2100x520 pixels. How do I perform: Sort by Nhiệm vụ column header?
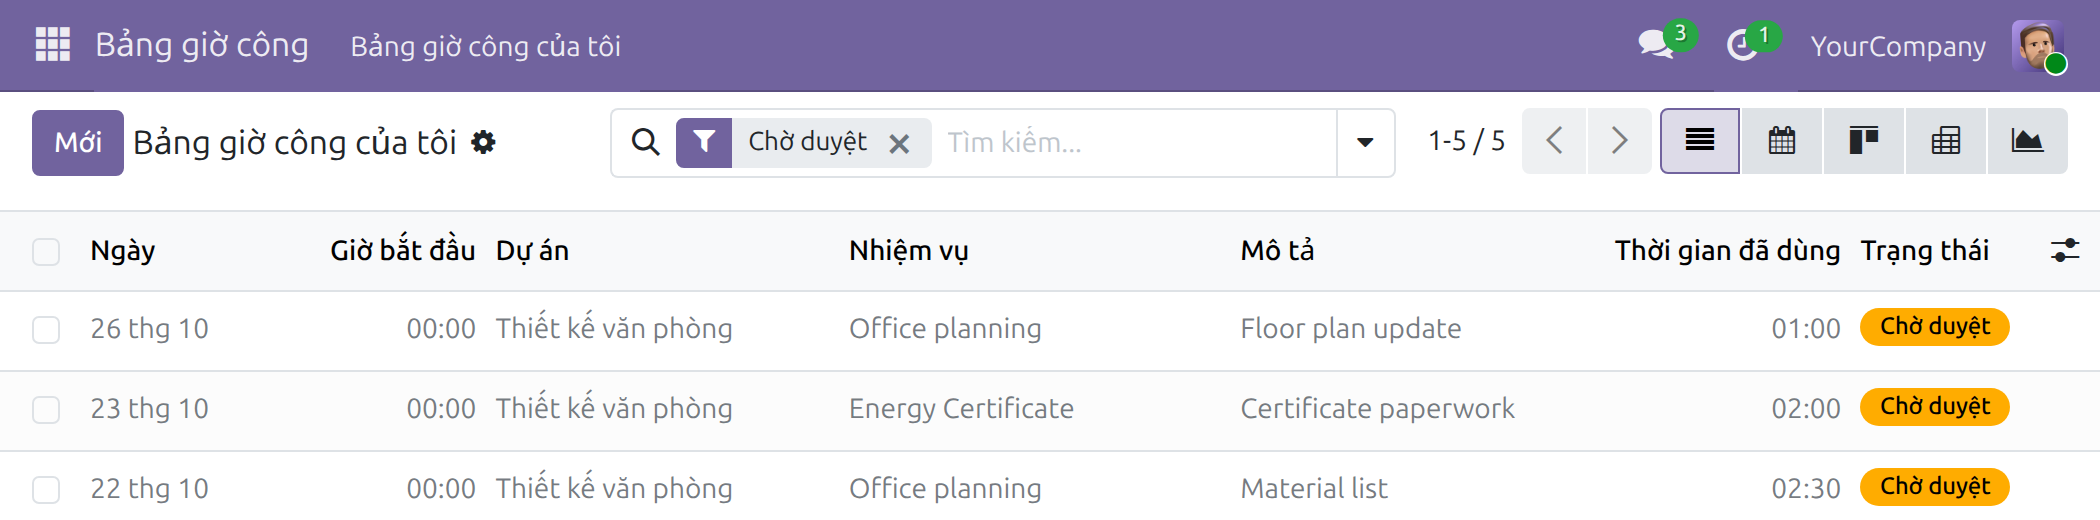(x=909, y=250)
